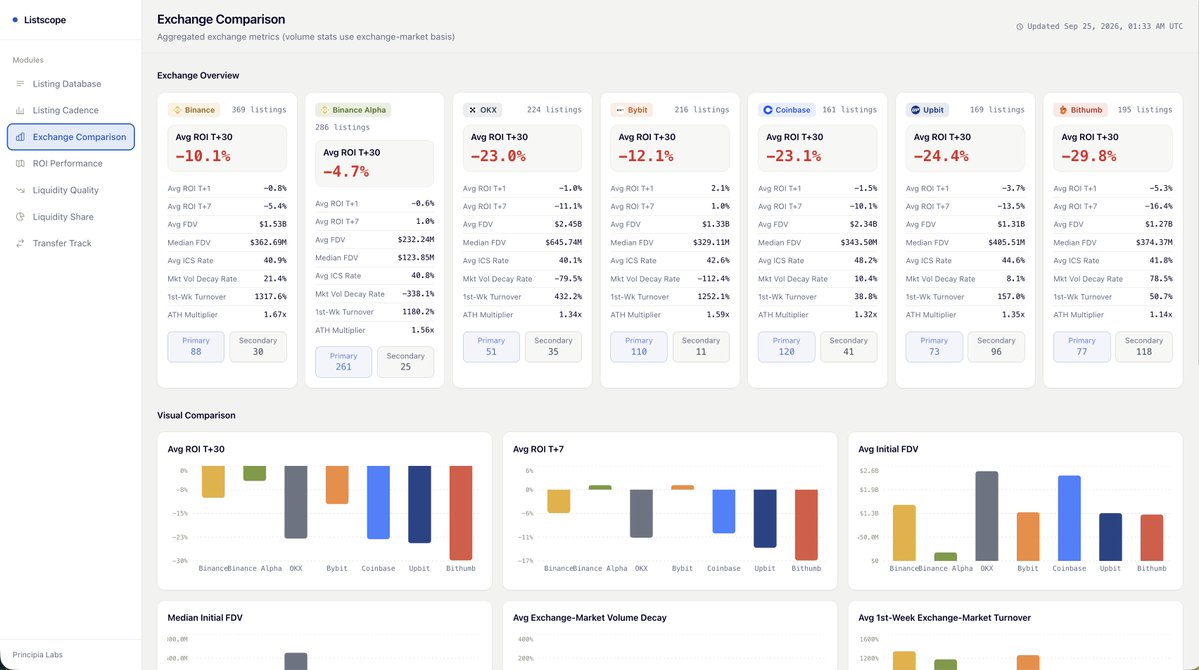Click OKX Avg ROI T+30 value -23.0%
The width and height of the screenshot is (1199, 670).
(x=498, y=156)
